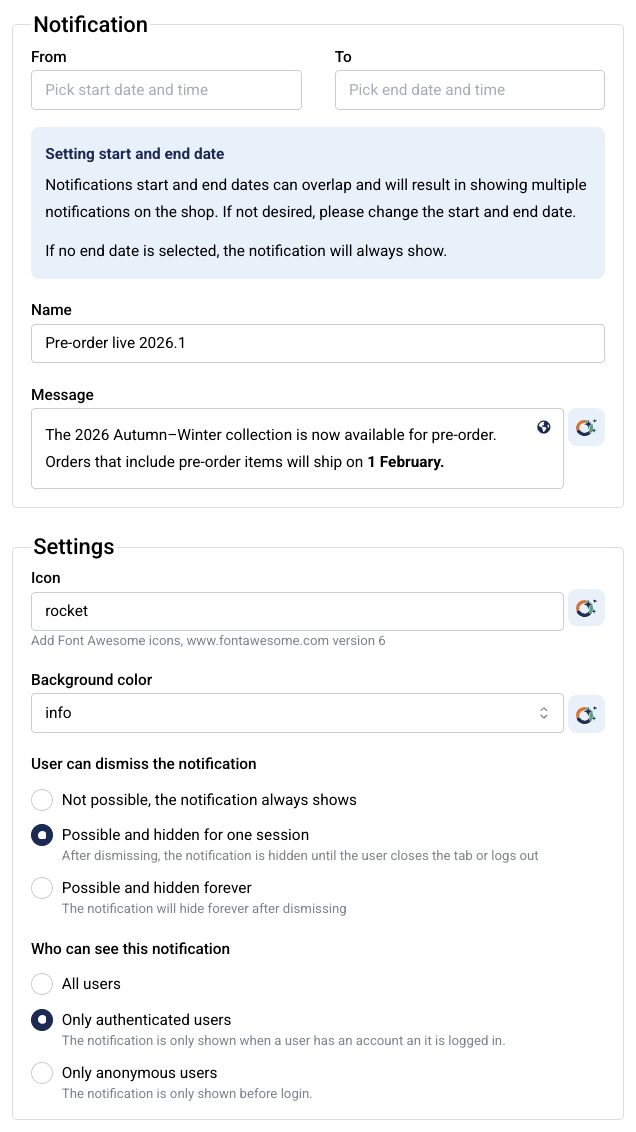
Task: Click the Name input field
Action: pyautogui.click(x=317, y=343)
